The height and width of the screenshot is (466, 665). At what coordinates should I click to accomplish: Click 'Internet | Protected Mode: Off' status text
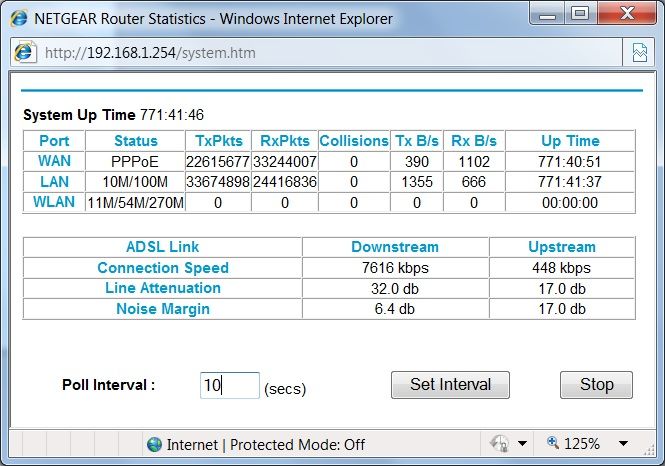coord(266,445)
